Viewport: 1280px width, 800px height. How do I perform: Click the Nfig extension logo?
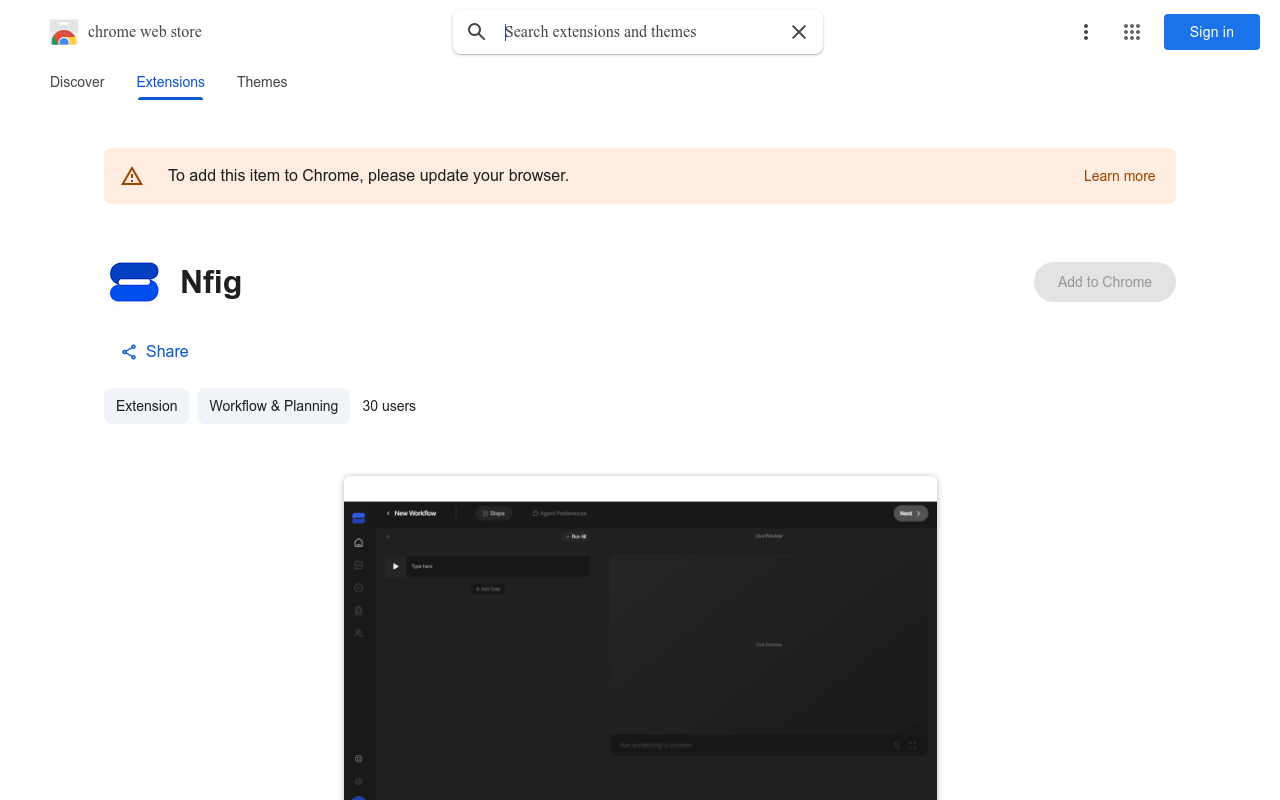pyautogui.click(x=134, y=282)
